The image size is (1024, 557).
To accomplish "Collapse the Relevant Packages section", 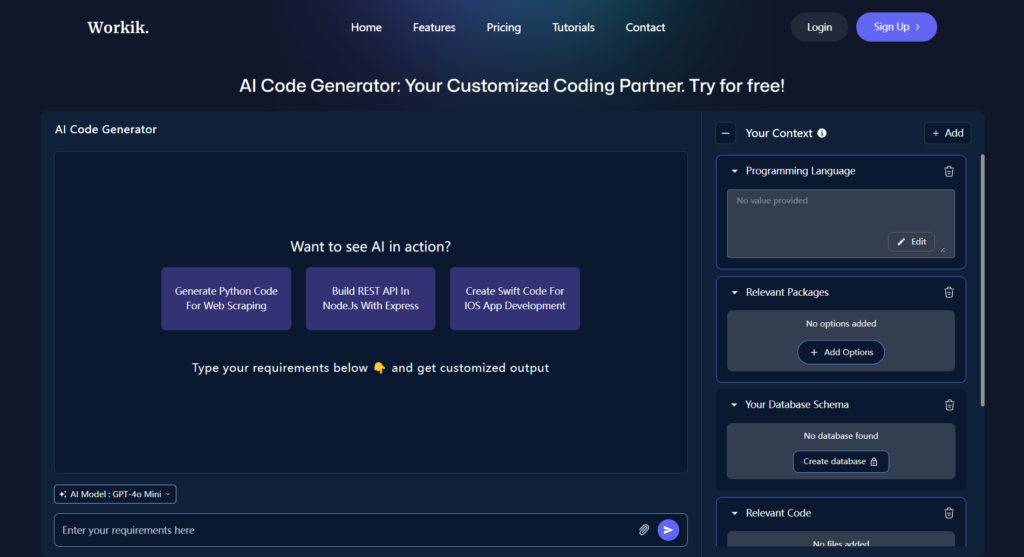I will [735, 293].
